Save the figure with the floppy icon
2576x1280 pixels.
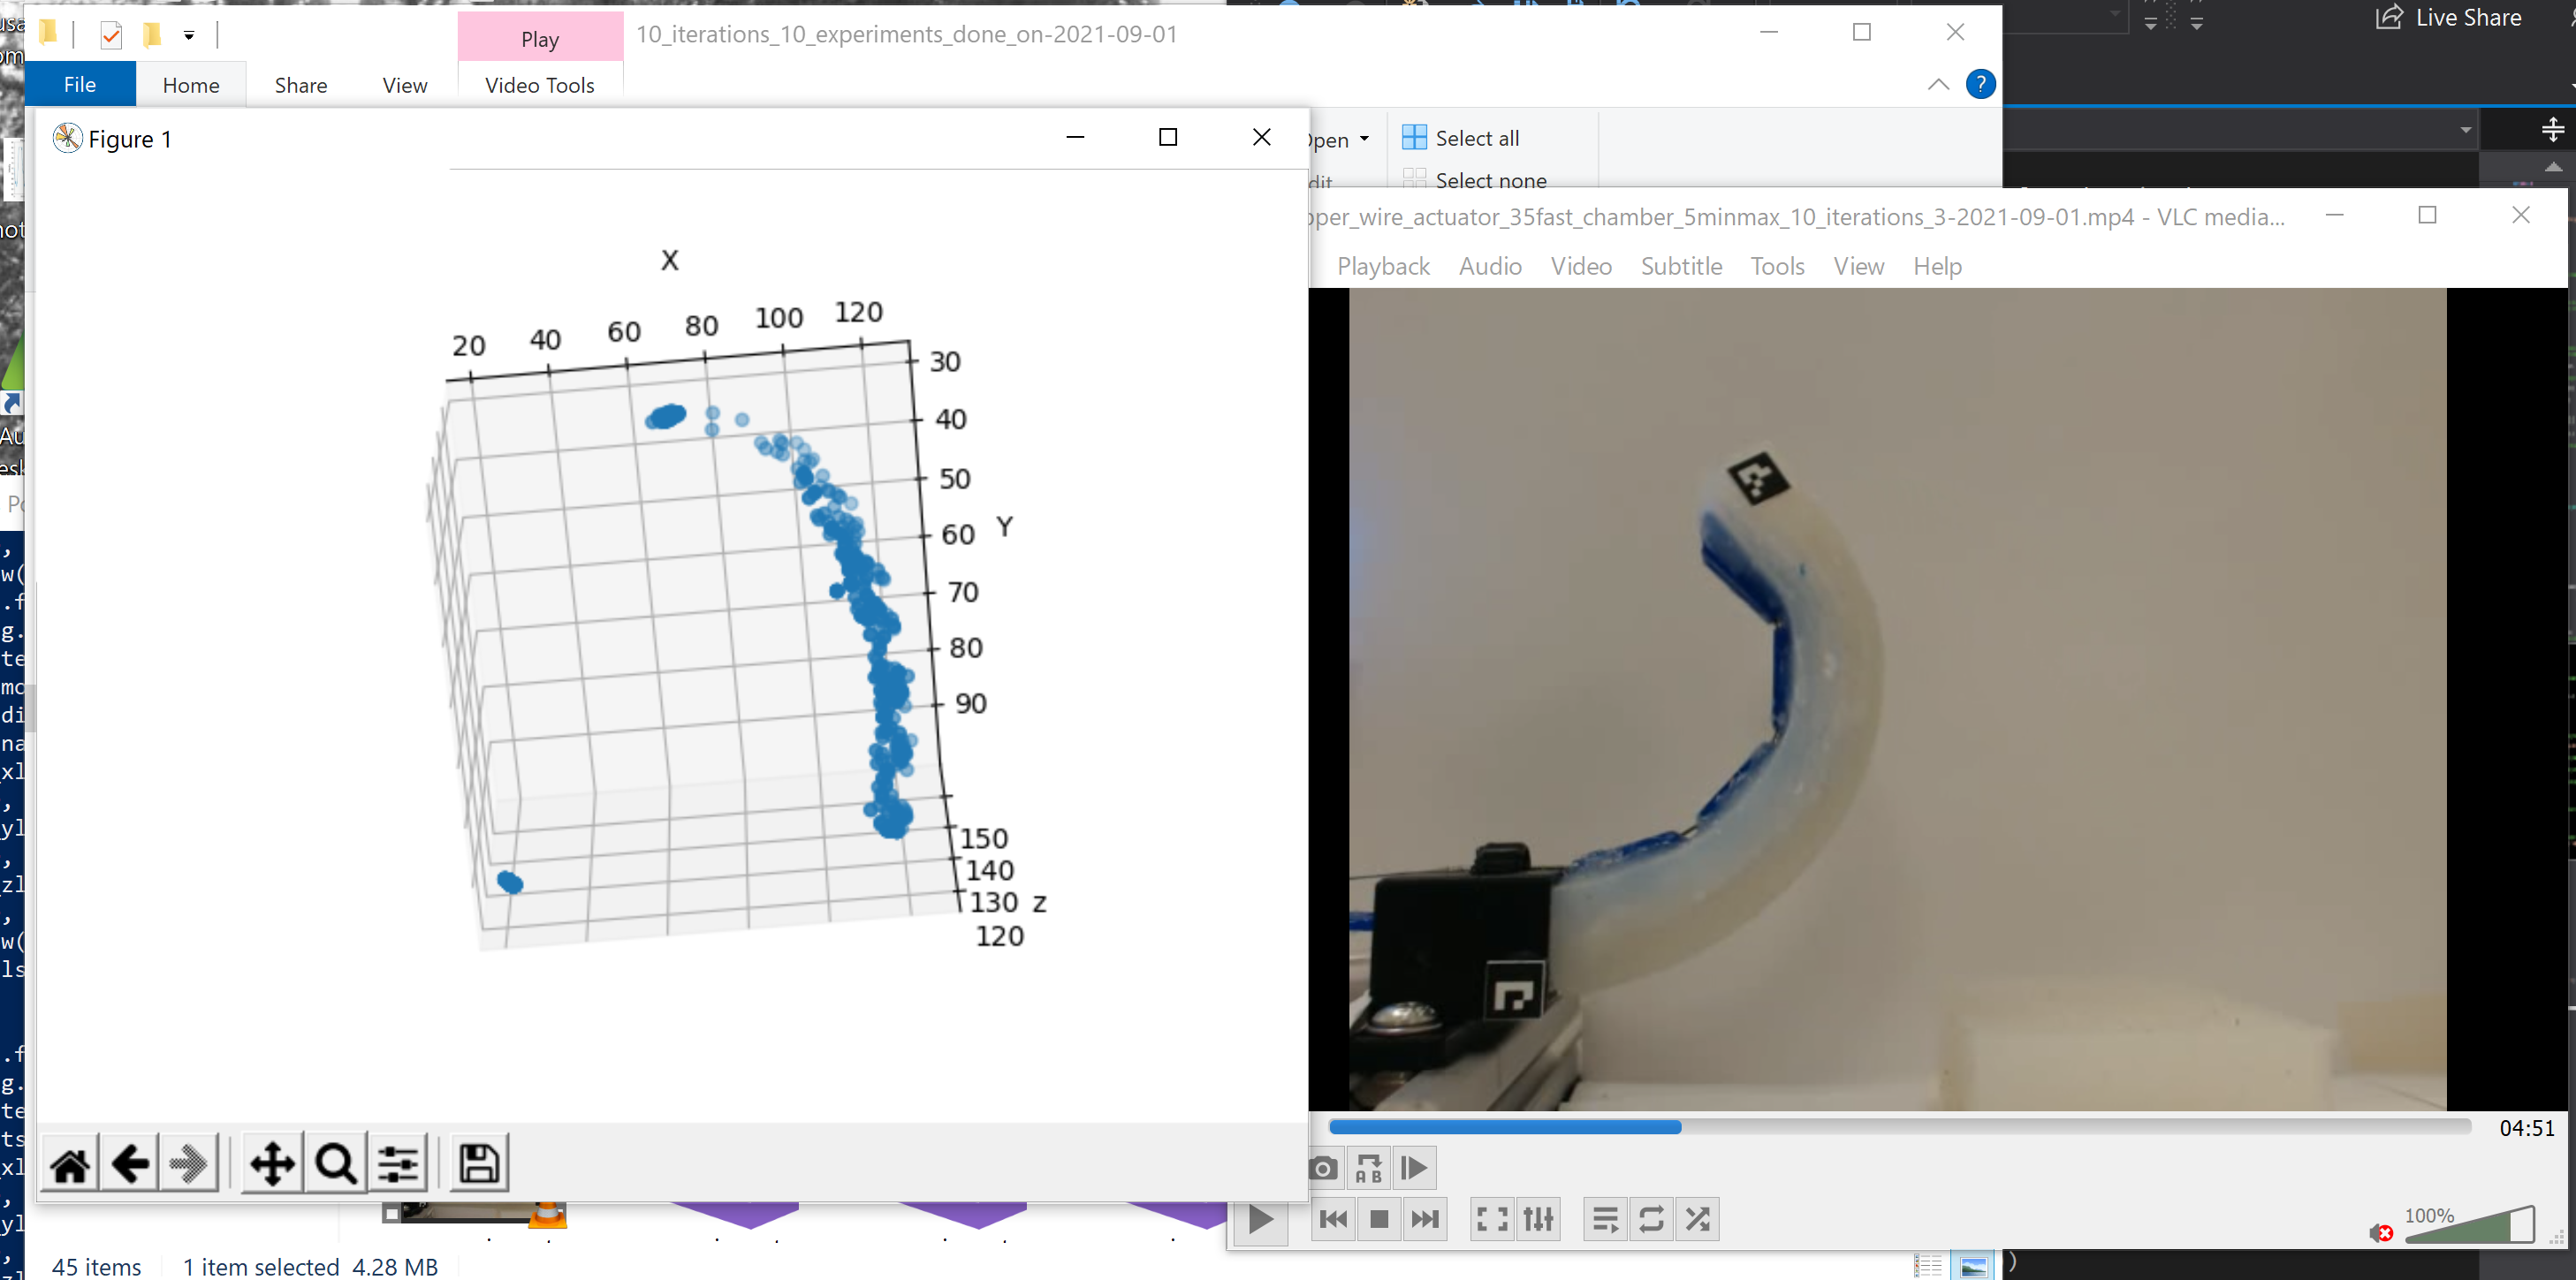[x=479, y=1164]
